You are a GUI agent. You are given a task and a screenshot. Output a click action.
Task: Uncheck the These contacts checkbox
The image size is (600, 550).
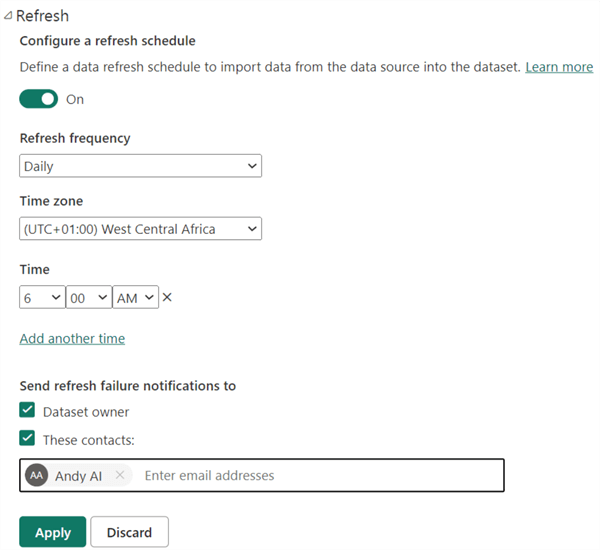click(x=27, y=438)
